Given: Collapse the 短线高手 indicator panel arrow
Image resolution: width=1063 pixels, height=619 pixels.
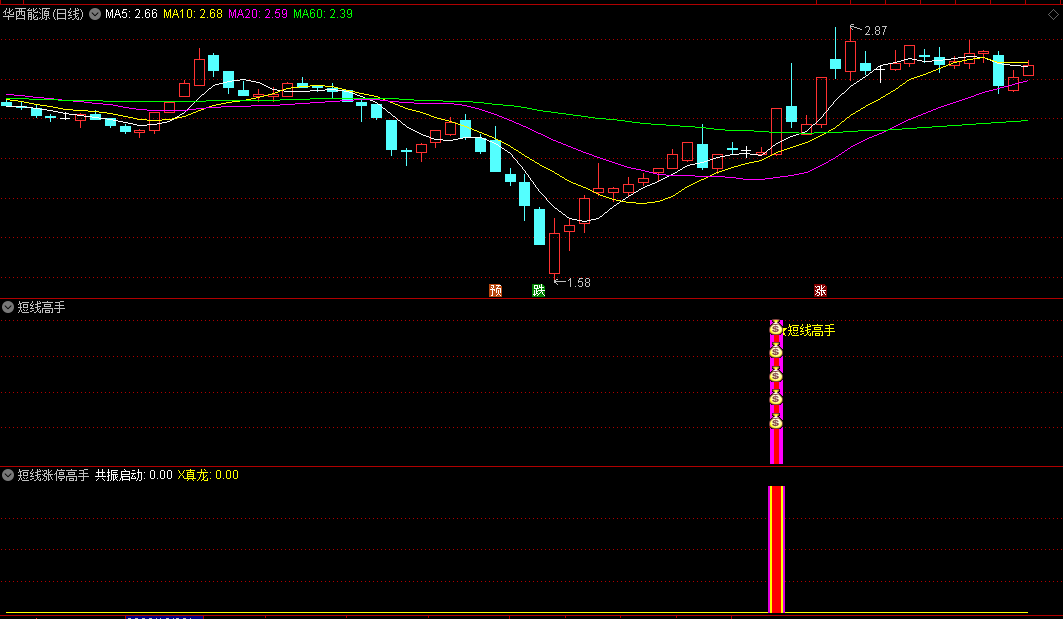Looking at the screenshot, I should (x=8, y=307).
